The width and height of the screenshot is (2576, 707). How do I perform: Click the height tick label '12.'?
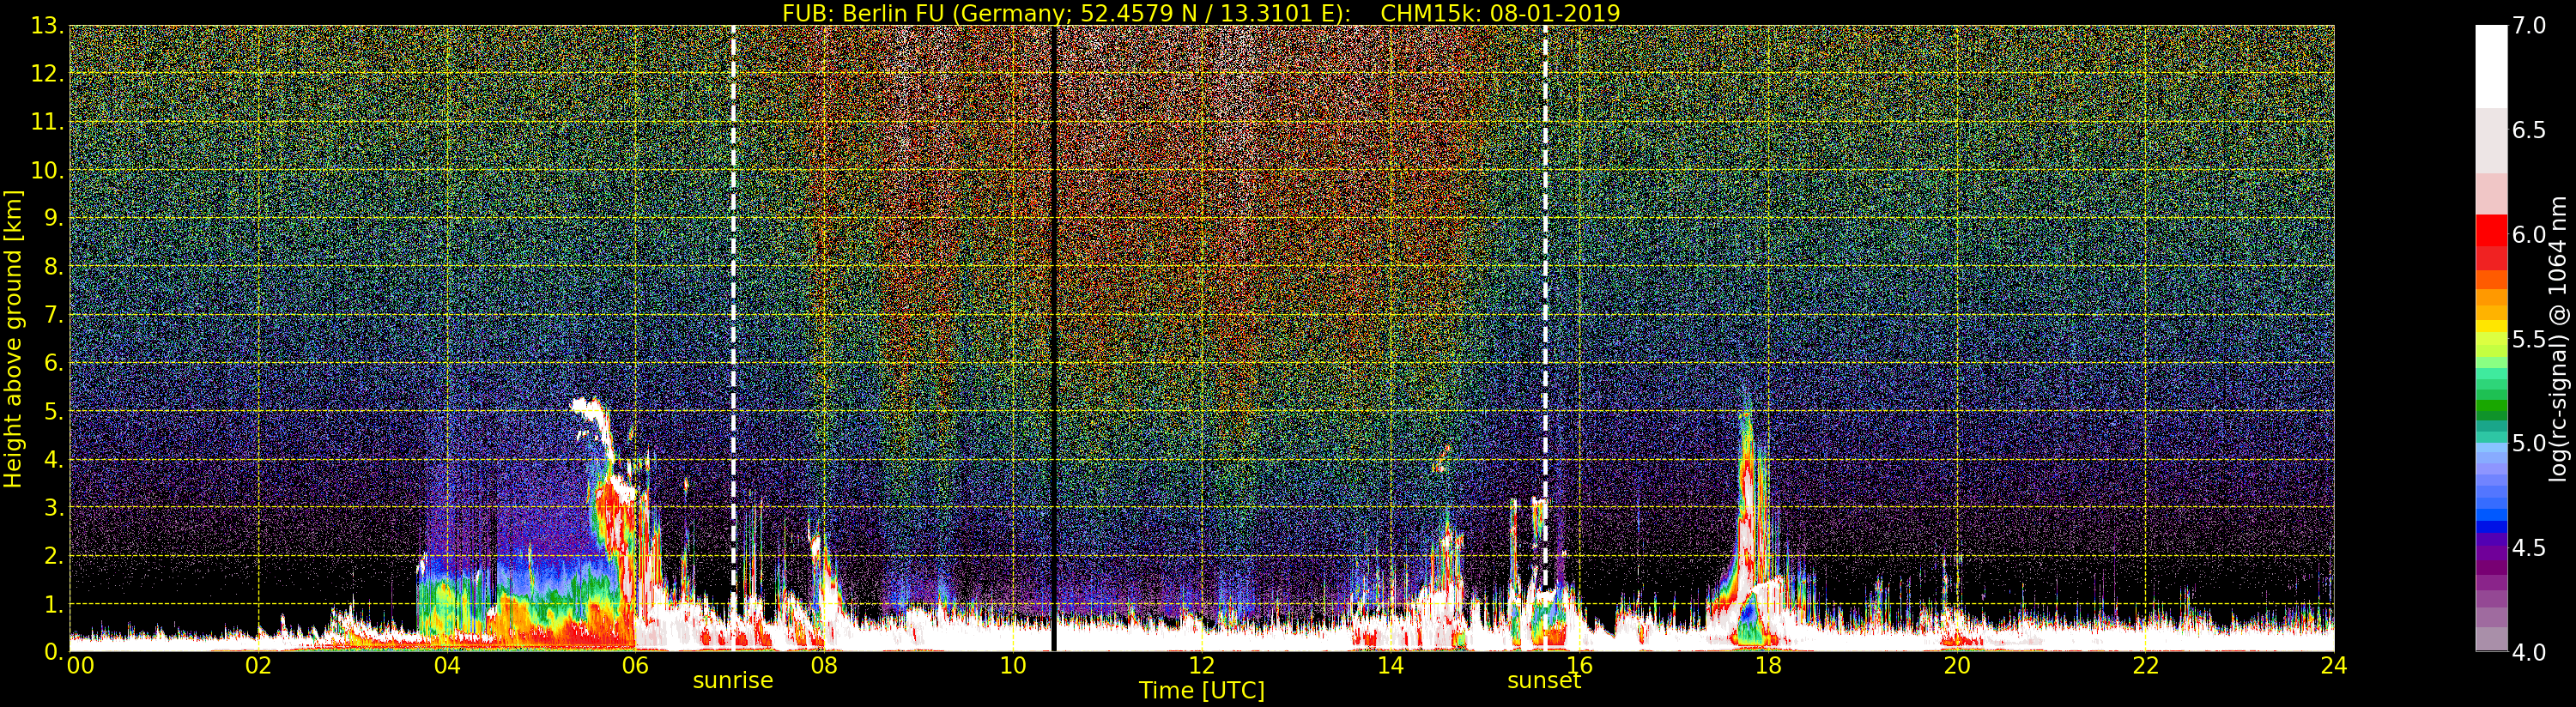click(47, 74)
